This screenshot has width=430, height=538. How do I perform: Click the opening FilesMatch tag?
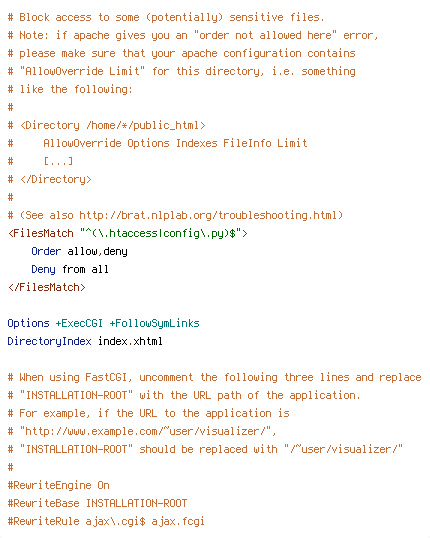pyautogui.click(x=127, y=233)
